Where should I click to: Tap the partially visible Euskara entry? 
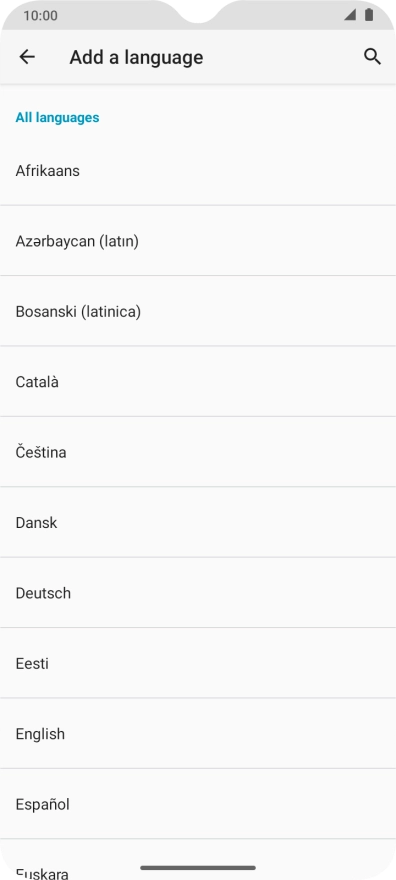[x=198, y=860]
